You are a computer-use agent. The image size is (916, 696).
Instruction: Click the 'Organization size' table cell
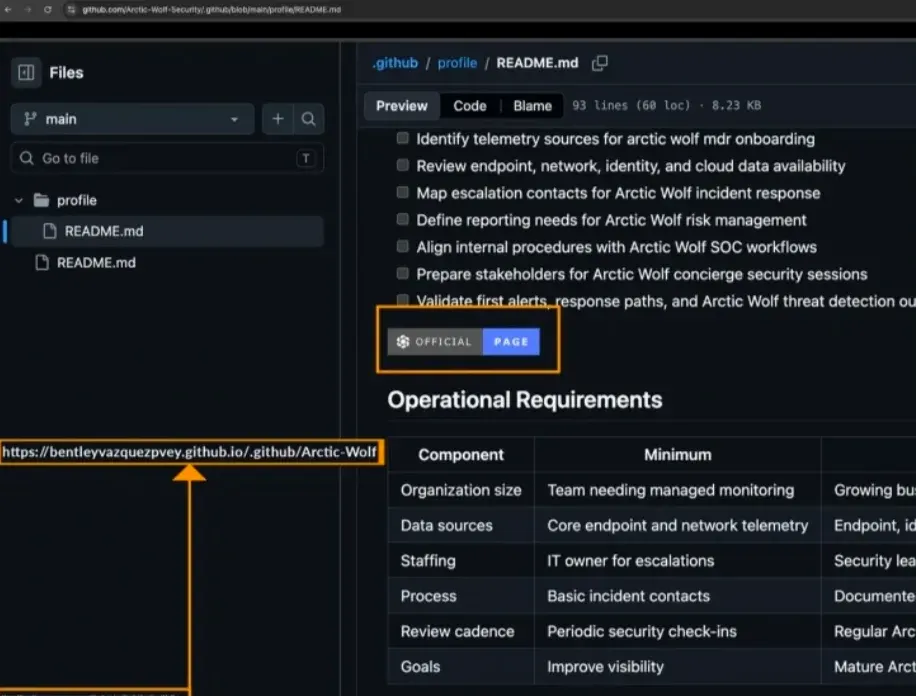click(461, 490)
